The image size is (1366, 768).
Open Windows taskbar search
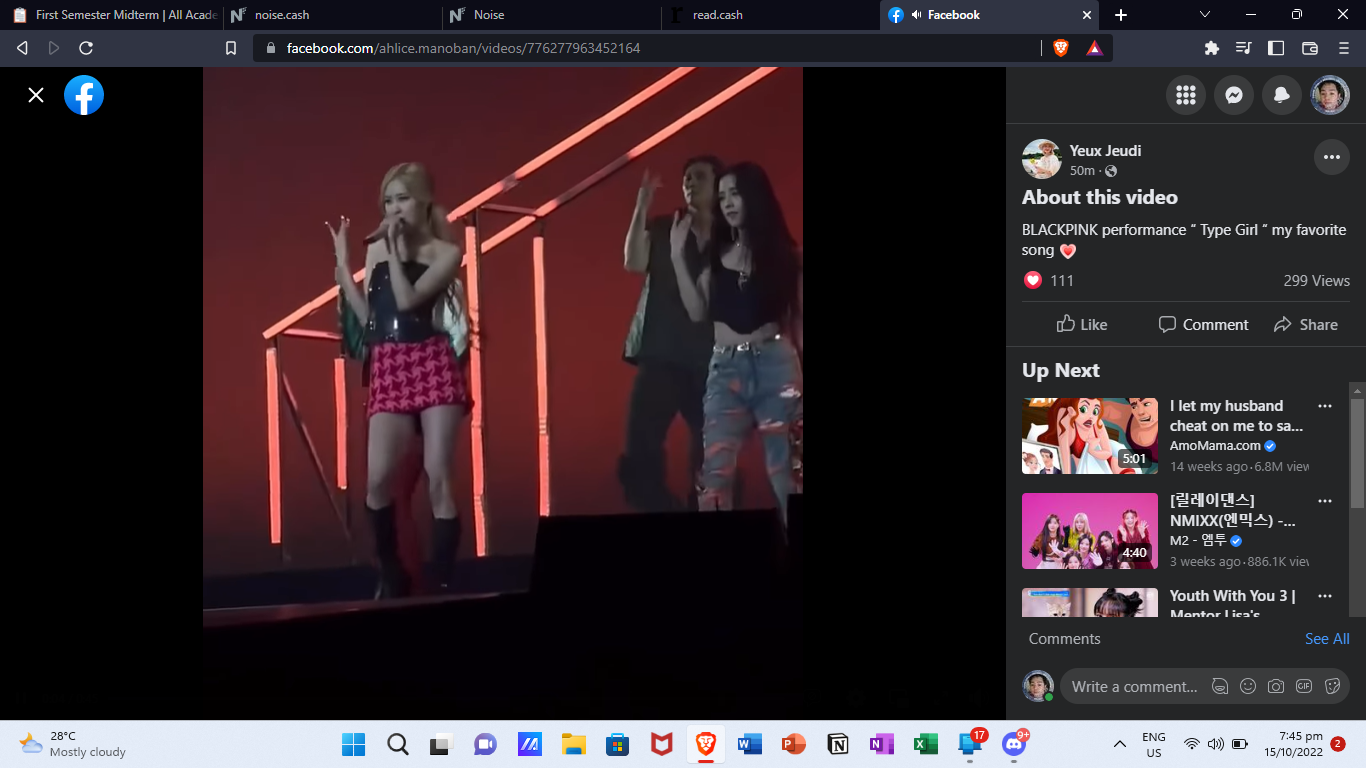pos(398,744)
